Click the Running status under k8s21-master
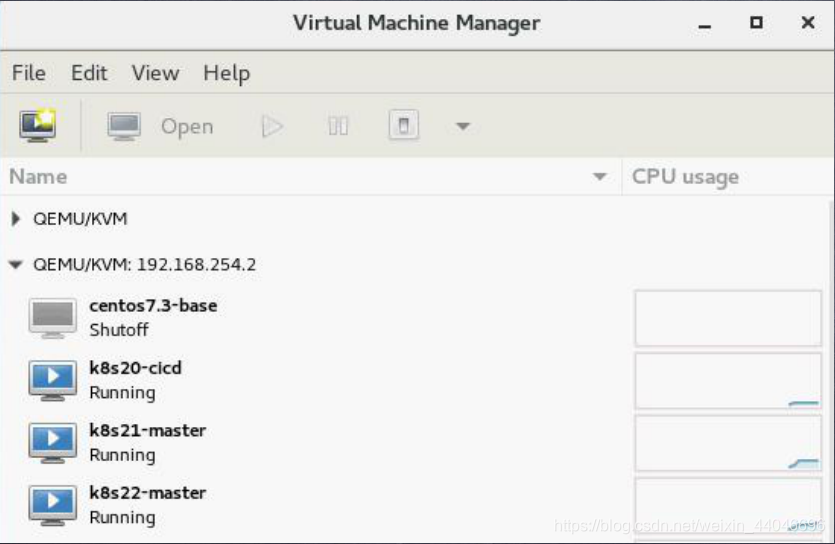This screenshot has height=544, width=835. [122, 455]
